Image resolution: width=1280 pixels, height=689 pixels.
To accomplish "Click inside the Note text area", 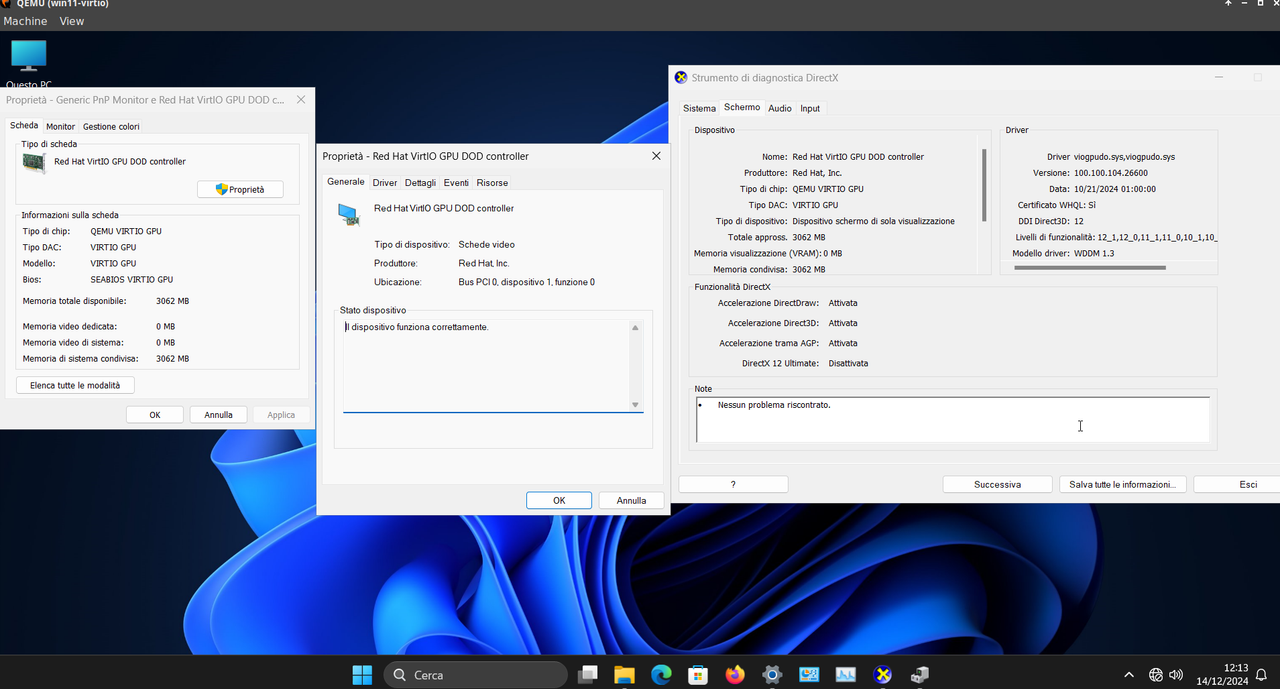I will pos(953,420).
